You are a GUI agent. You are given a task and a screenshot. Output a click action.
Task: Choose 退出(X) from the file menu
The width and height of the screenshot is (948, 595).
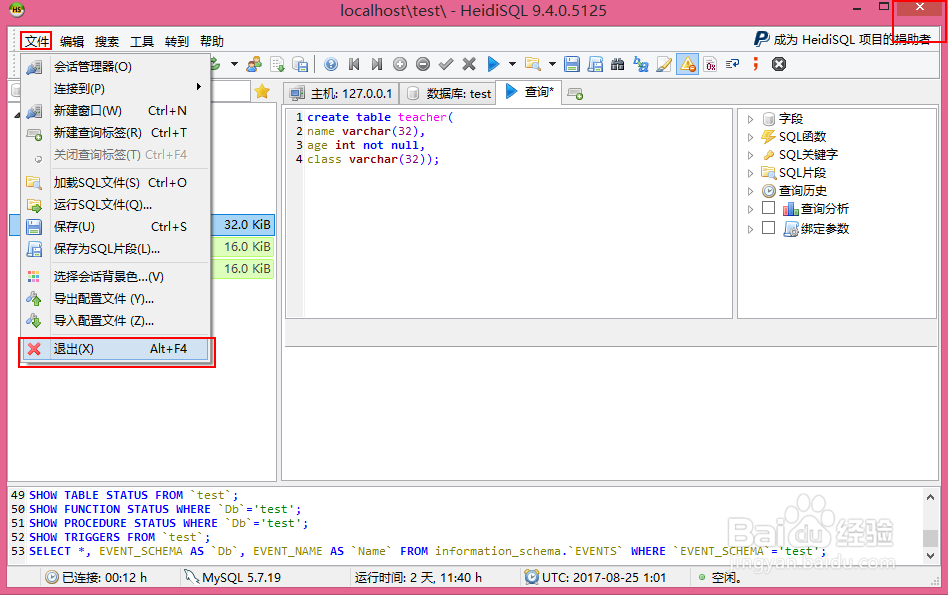point(116,349)
